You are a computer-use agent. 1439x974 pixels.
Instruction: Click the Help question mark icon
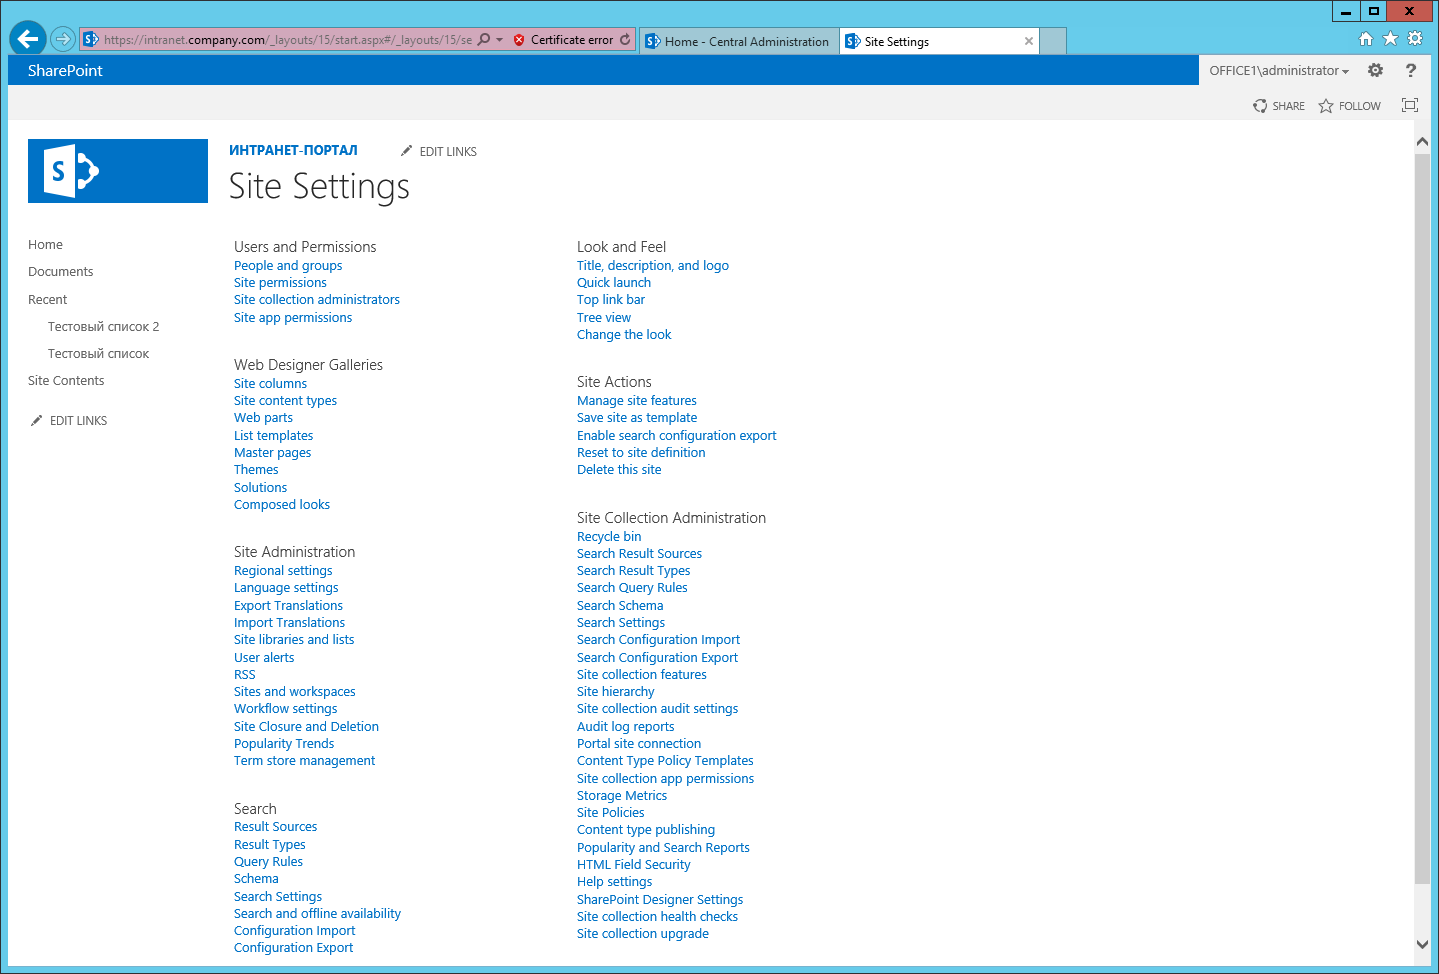point(1411,70)
